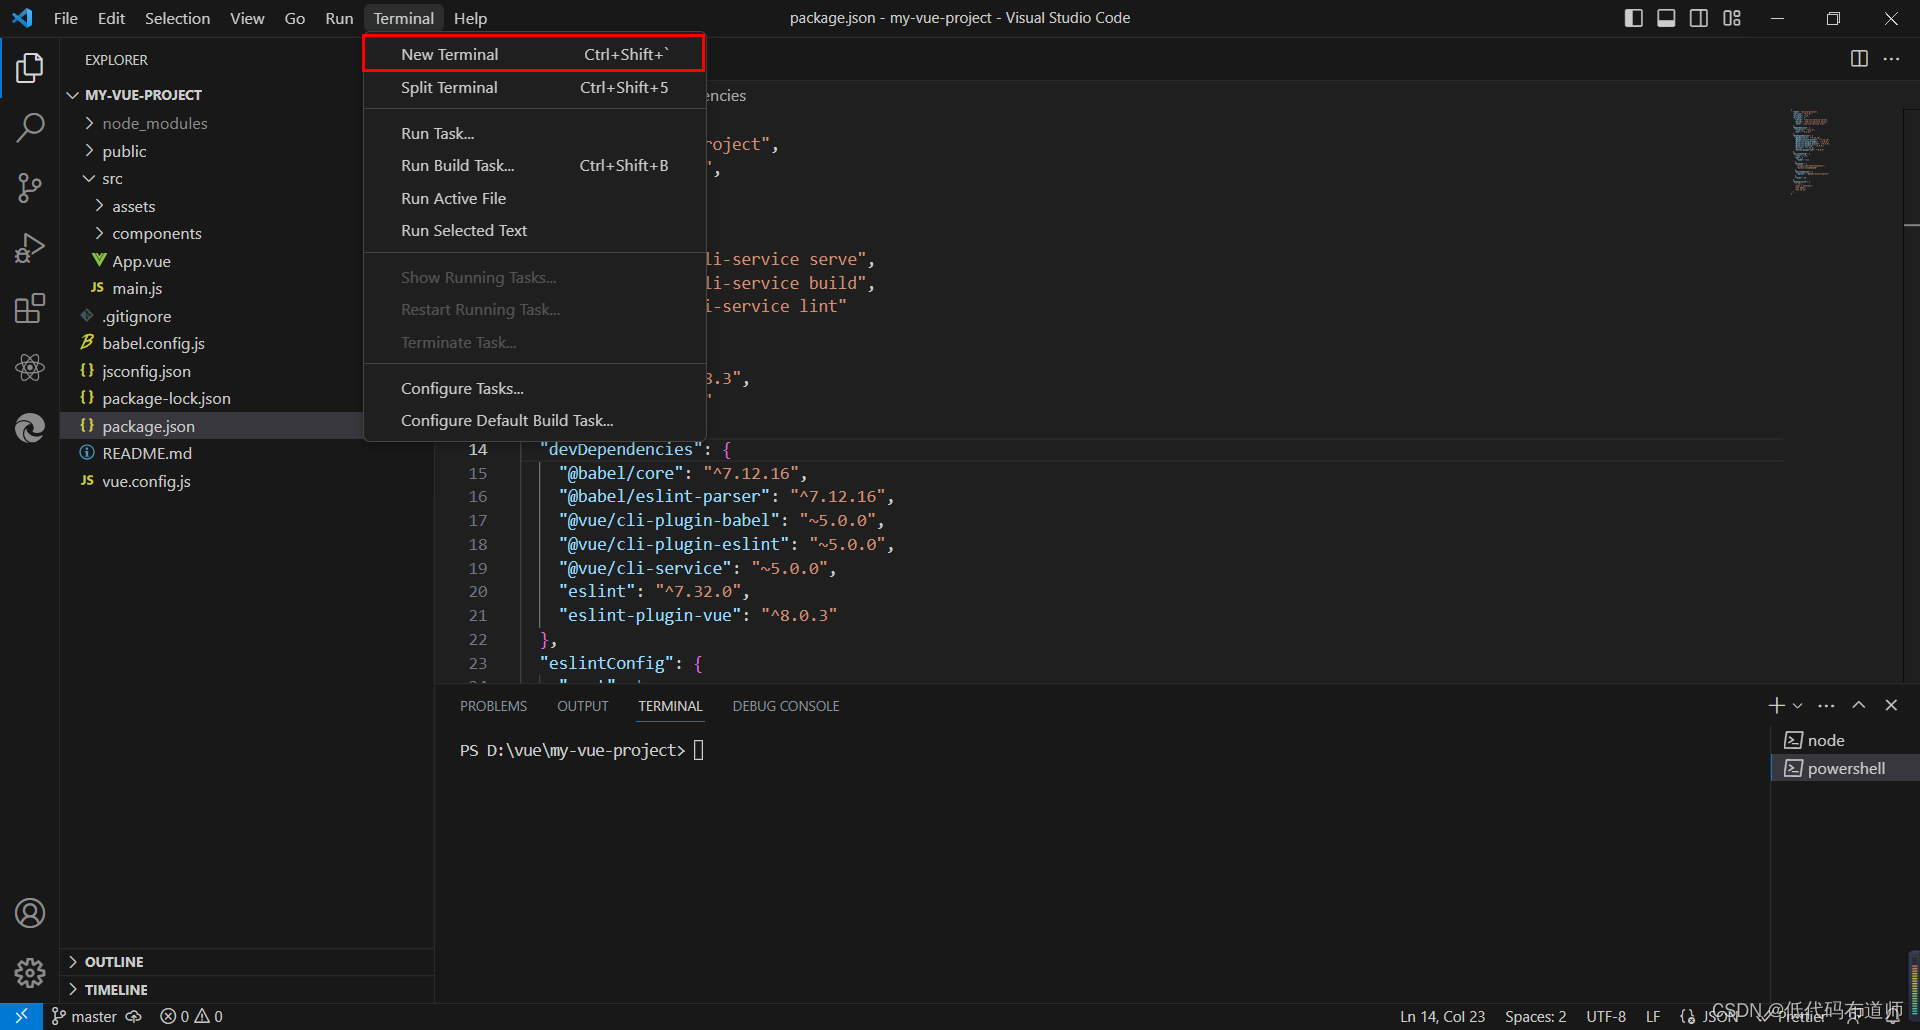Open editor More Actions ellipsis
The image size is (1920, 1030).
(x=1891, y=59)
